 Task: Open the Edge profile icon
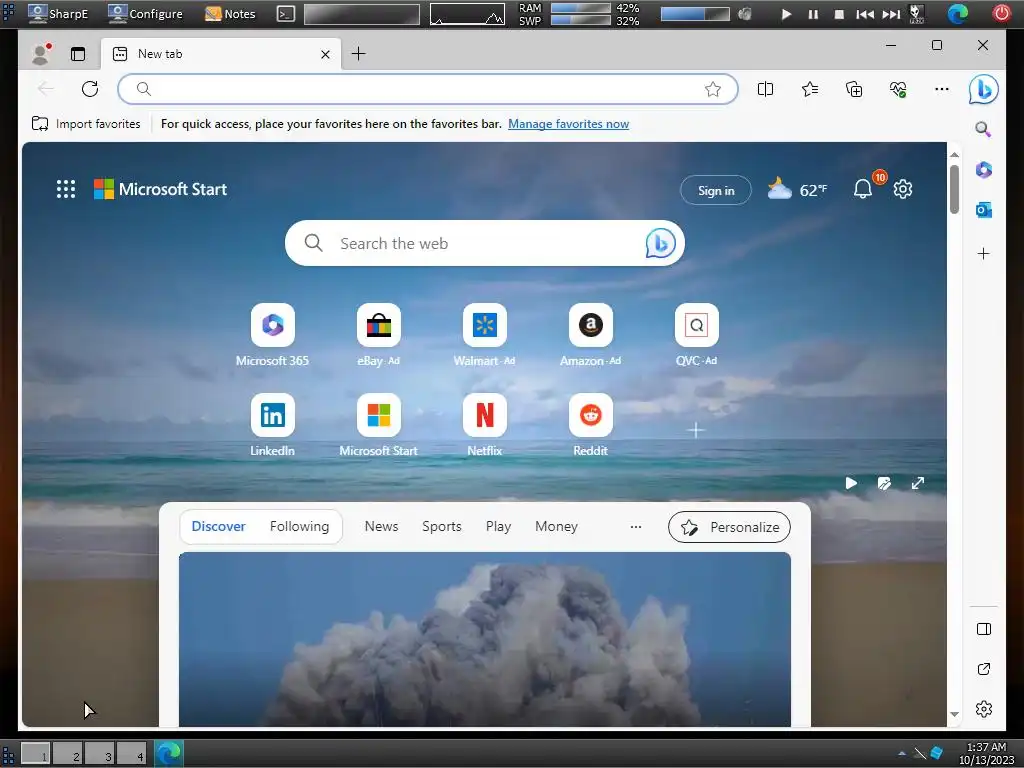pyautogui.click(x=41, y=54)
